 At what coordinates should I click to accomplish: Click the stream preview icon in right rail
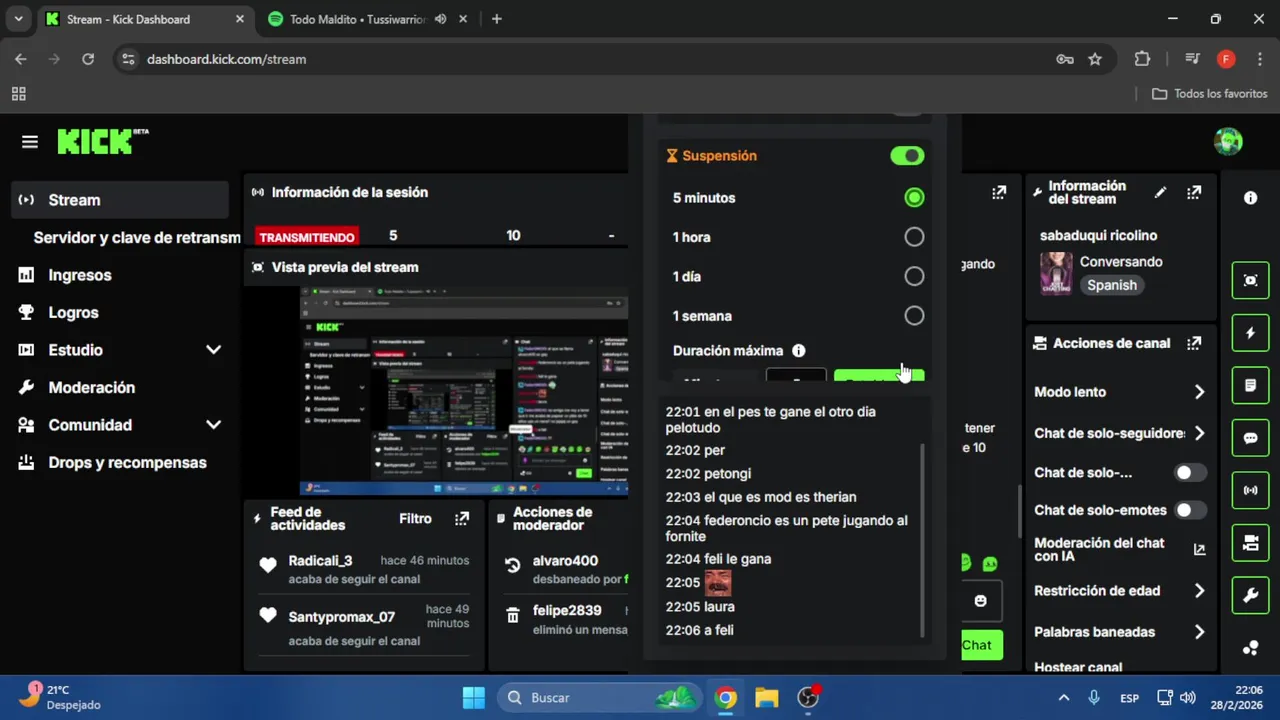point(1250,281)
